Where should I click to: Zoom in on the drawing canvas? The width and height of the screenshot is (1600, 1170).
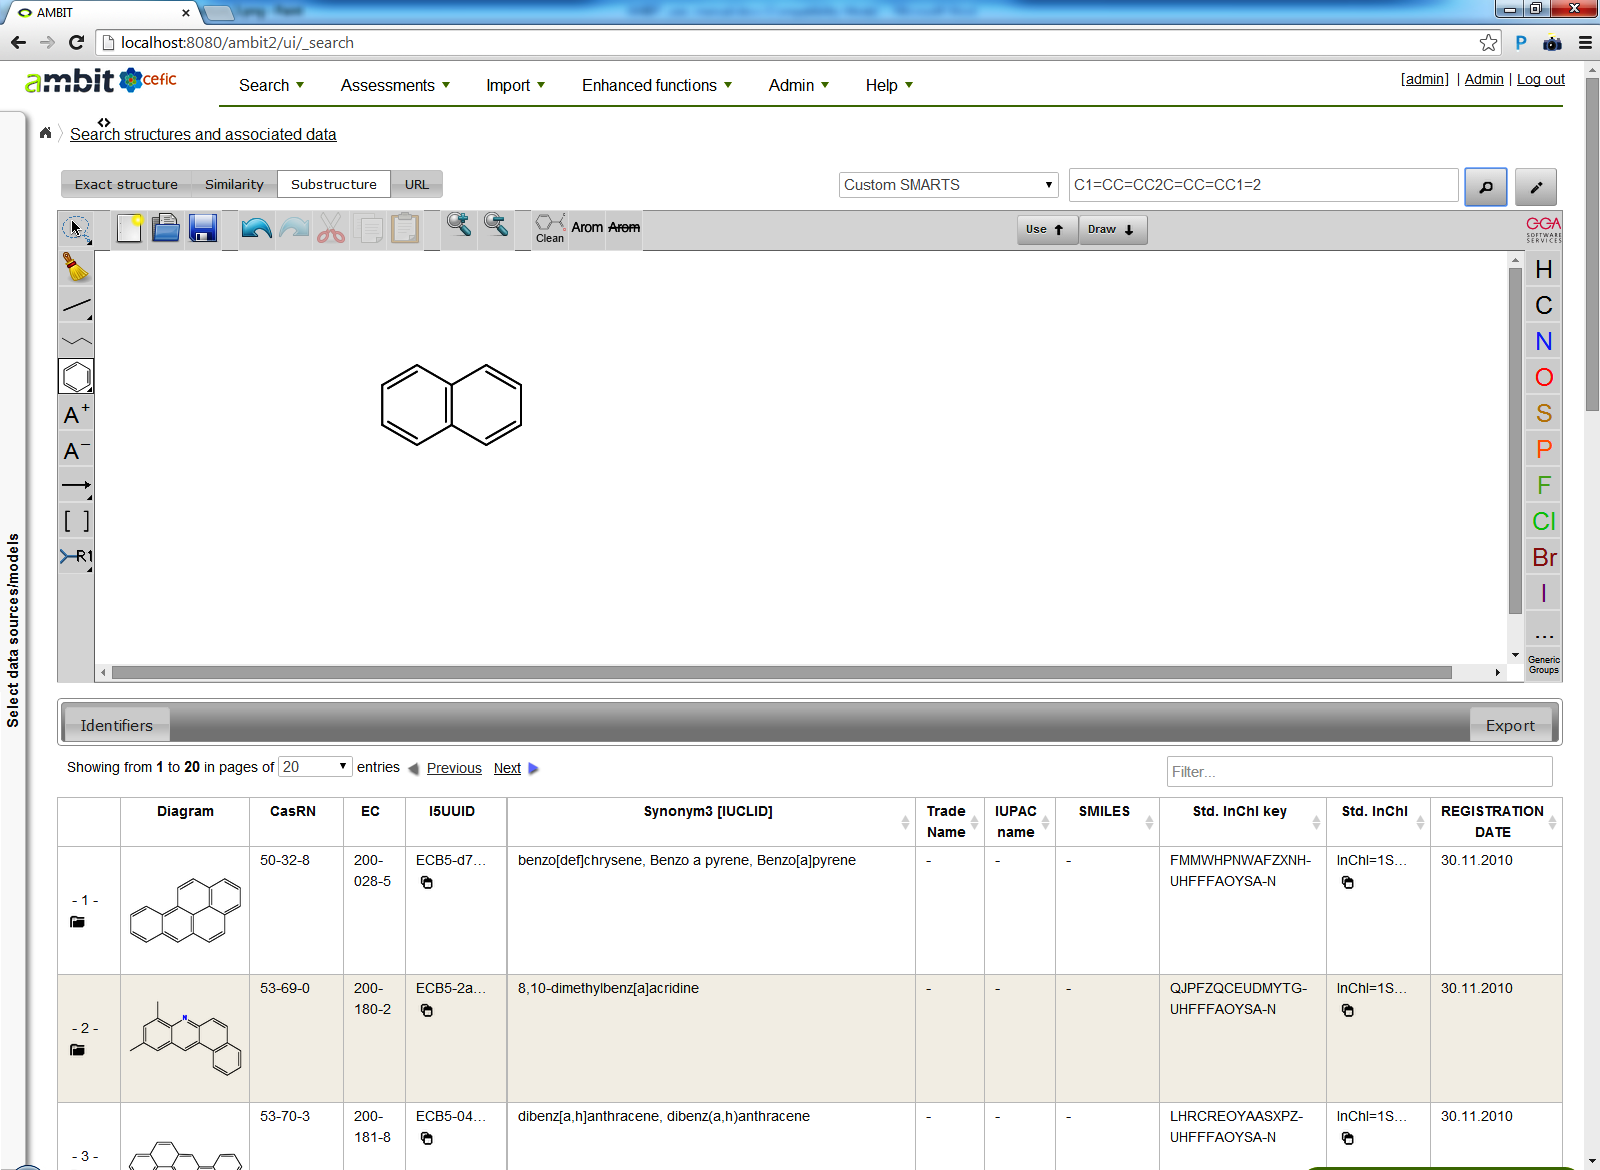(x=459, y=225)
